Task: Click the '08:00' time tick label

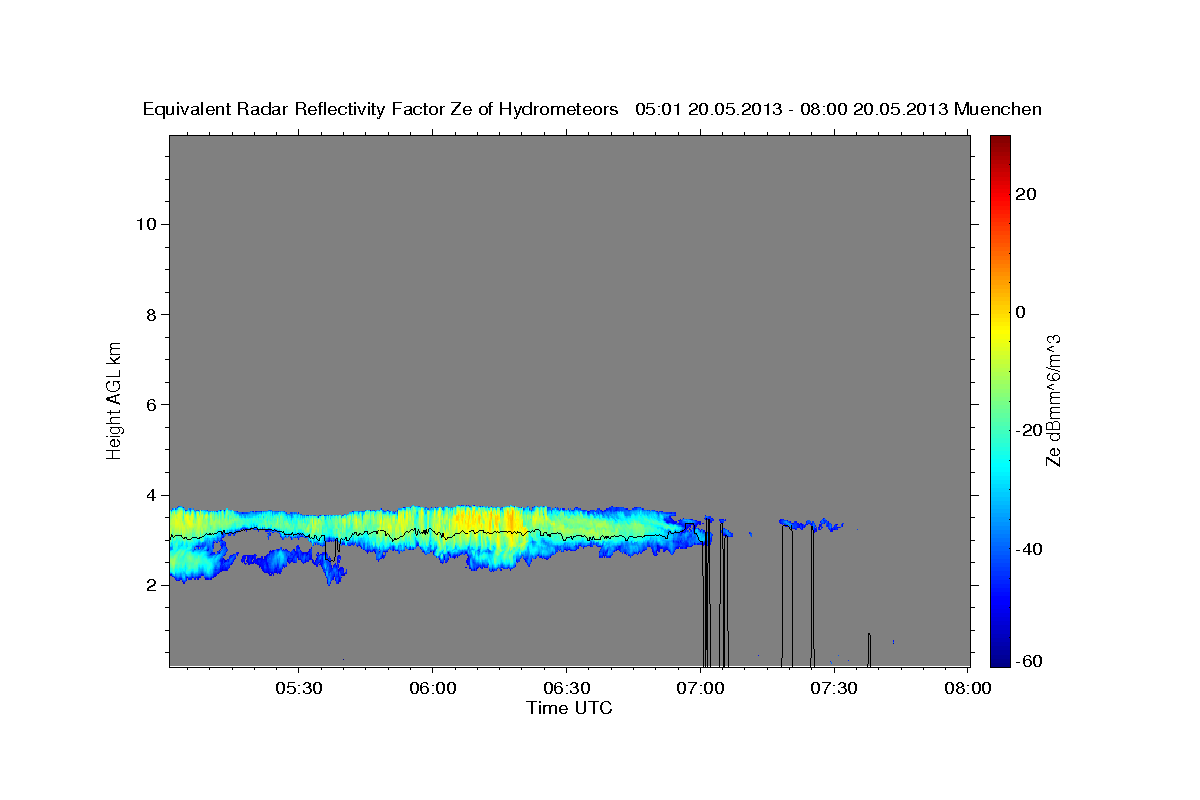Action: click(x=968, y=688)
